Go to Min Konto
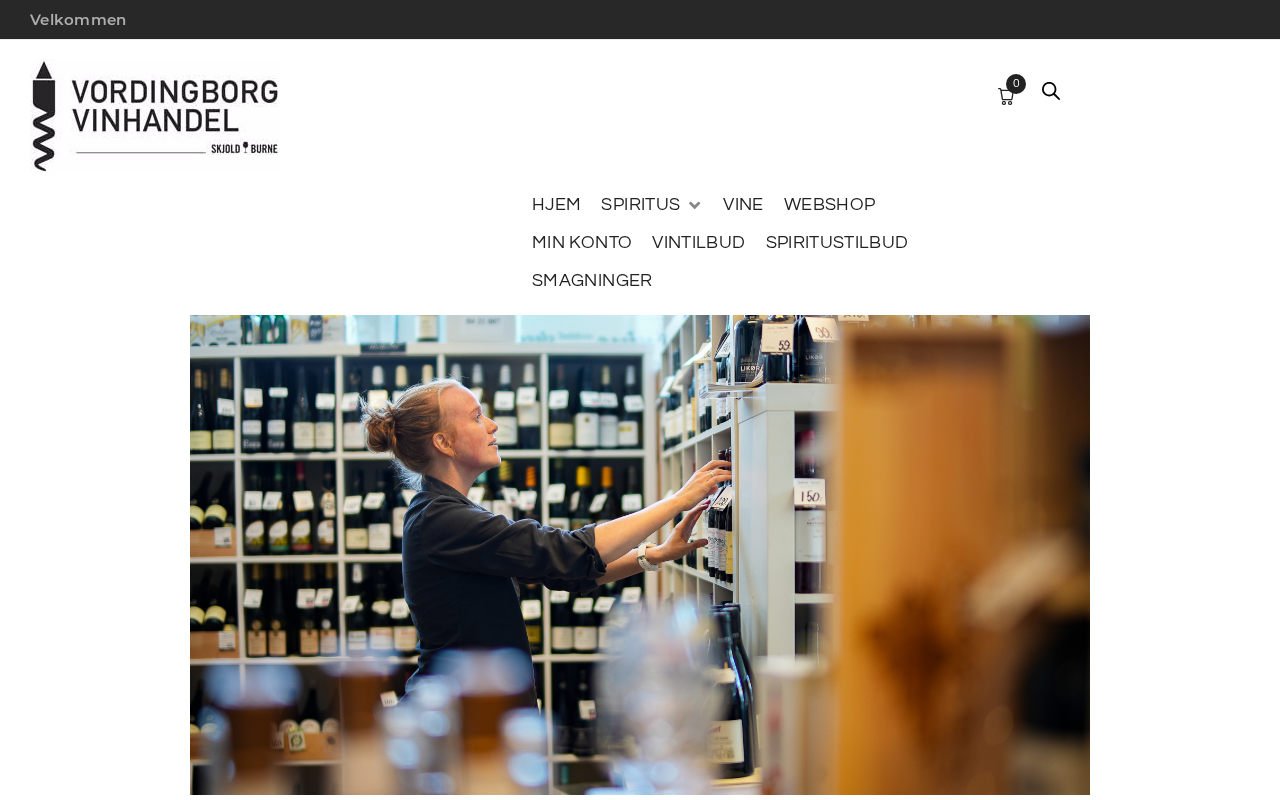This screenshot has height=800, width=1280. point(582,243)
